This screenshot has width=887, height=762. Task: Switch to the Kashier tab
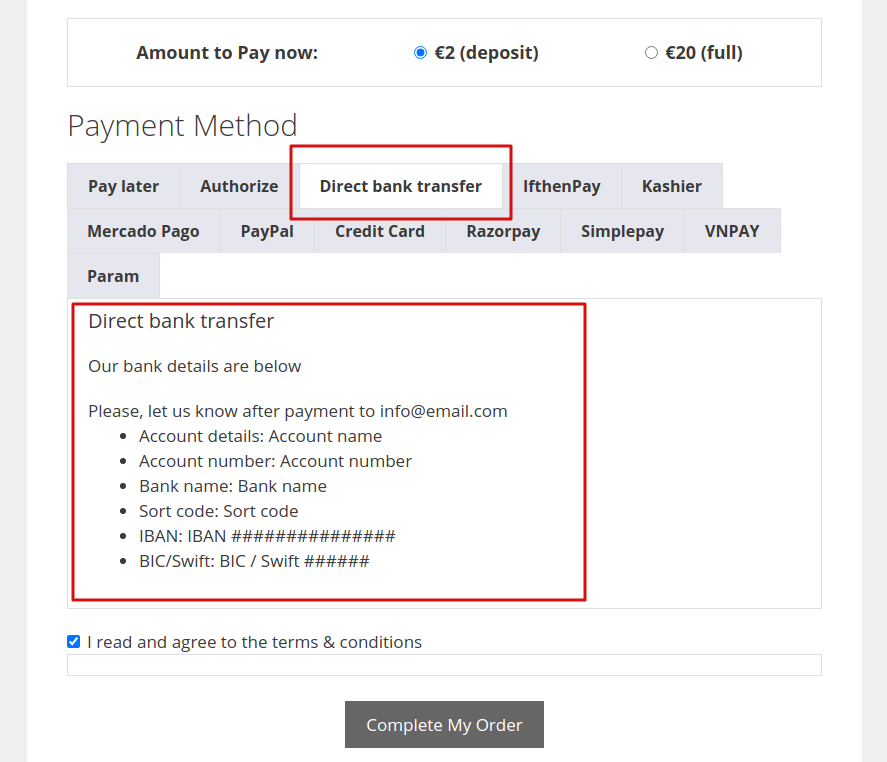(x=671, y=186)
